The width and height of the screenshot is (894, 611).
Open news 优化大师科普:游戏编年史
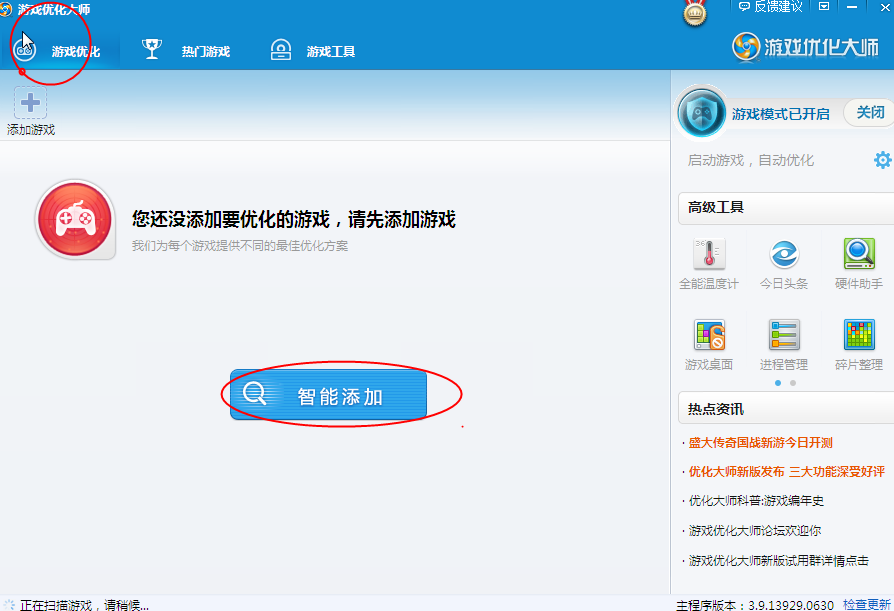click(x=756, y=501)
